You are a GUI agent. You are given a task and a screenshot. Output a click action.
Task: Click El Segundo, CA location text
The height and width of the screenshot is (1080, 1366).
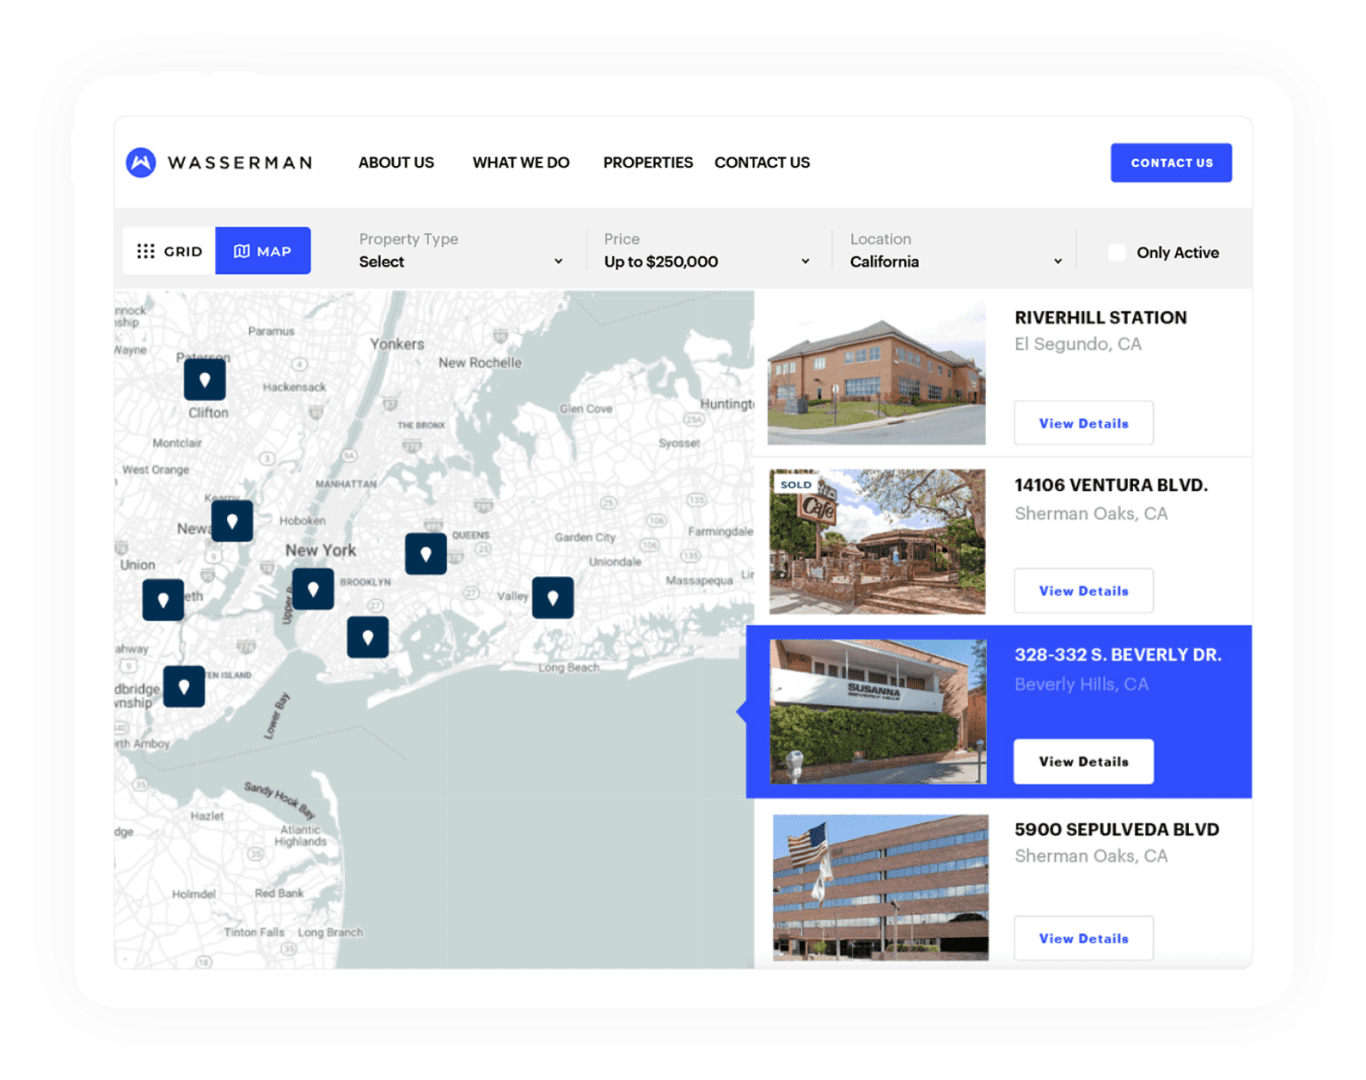pos(1078,344)
